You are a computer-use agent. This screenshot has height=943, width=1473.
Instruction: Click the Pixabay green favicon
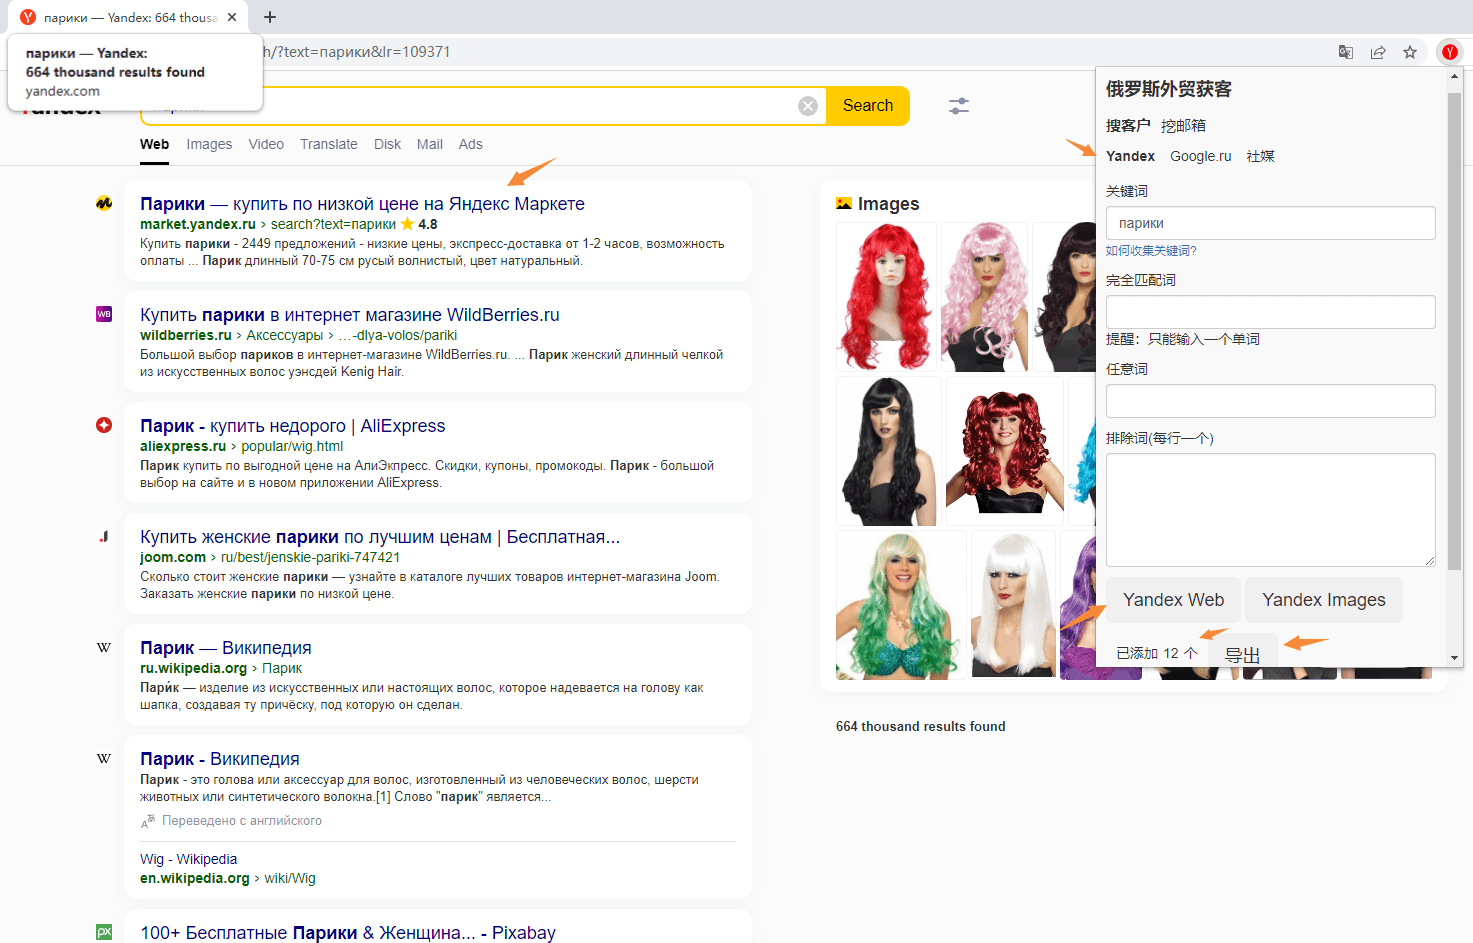tap(104, 932)
